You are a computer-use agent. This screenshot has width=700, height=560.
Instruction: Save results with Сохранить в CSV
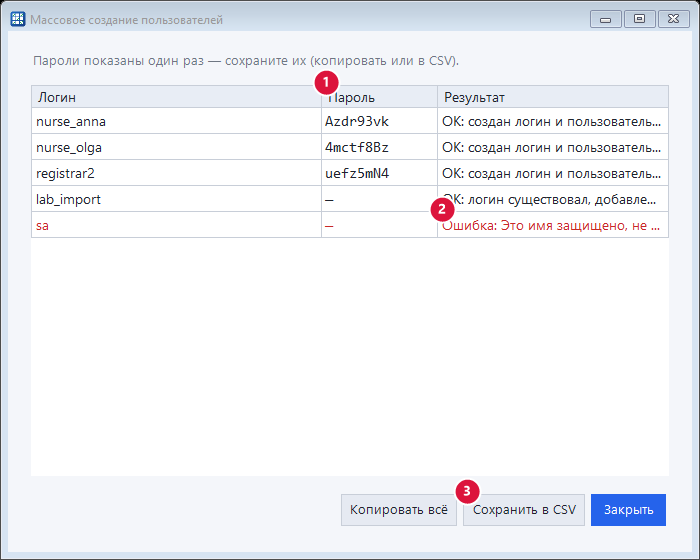[x=524, y=510]
